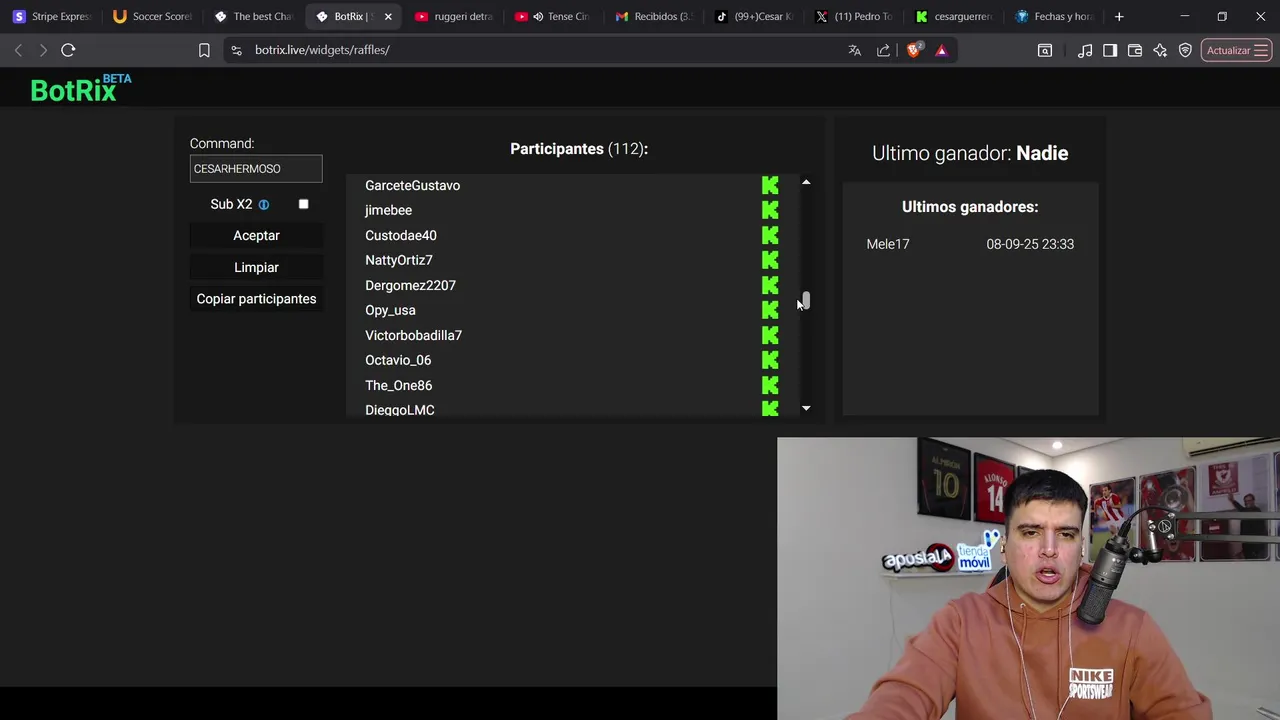This screenshot has height=720, width=1280.
Task: Select participant jimebee
Action: point(388,210)
